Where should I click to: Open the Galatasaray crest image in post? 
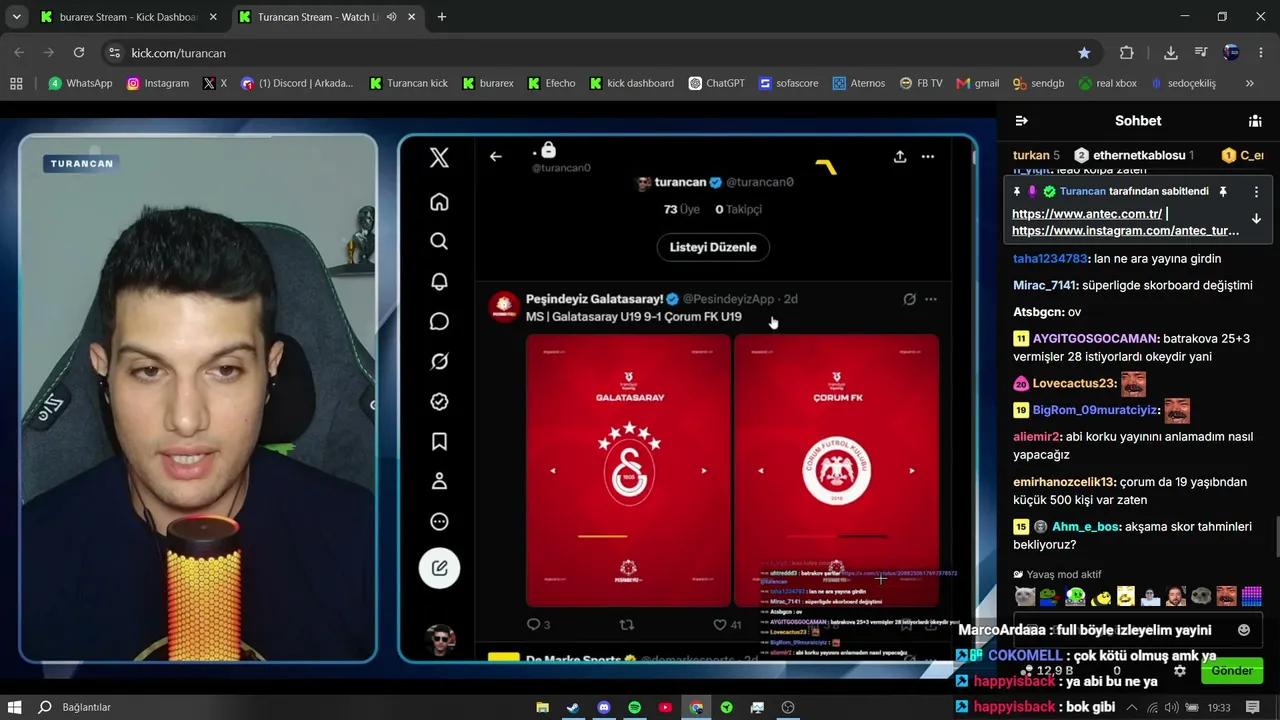(x=628, y=471)
